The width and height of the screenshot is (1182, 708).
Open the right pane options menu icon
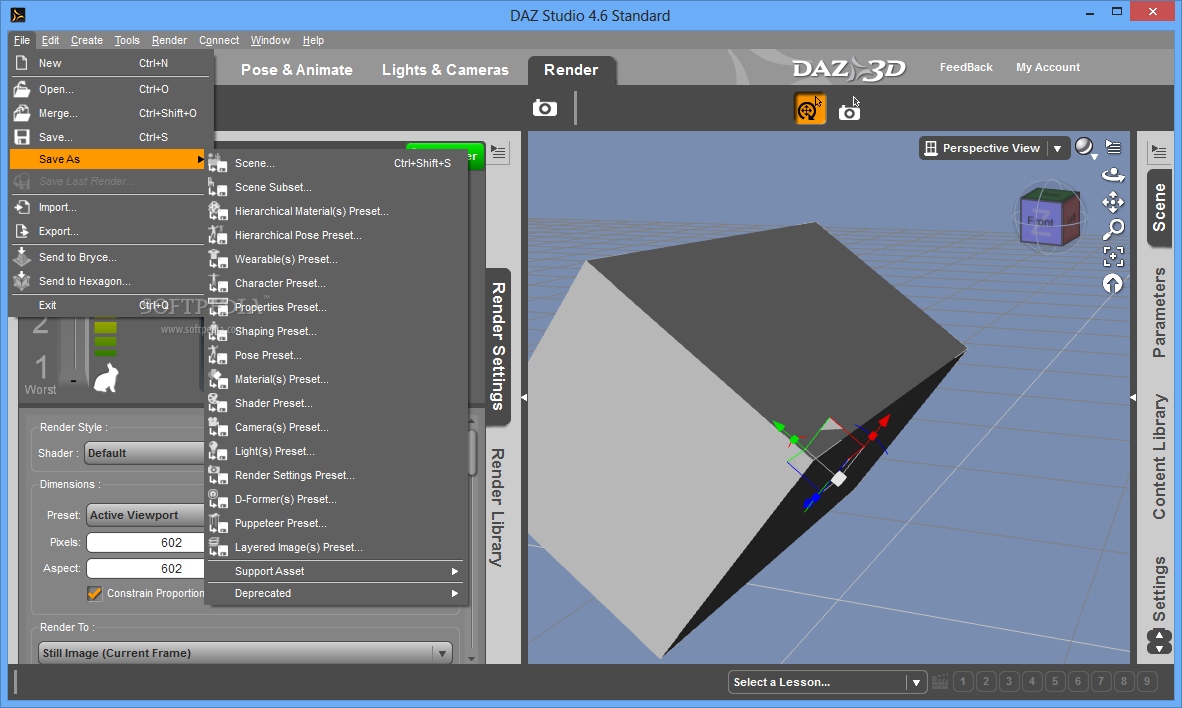pos(1159,152)
